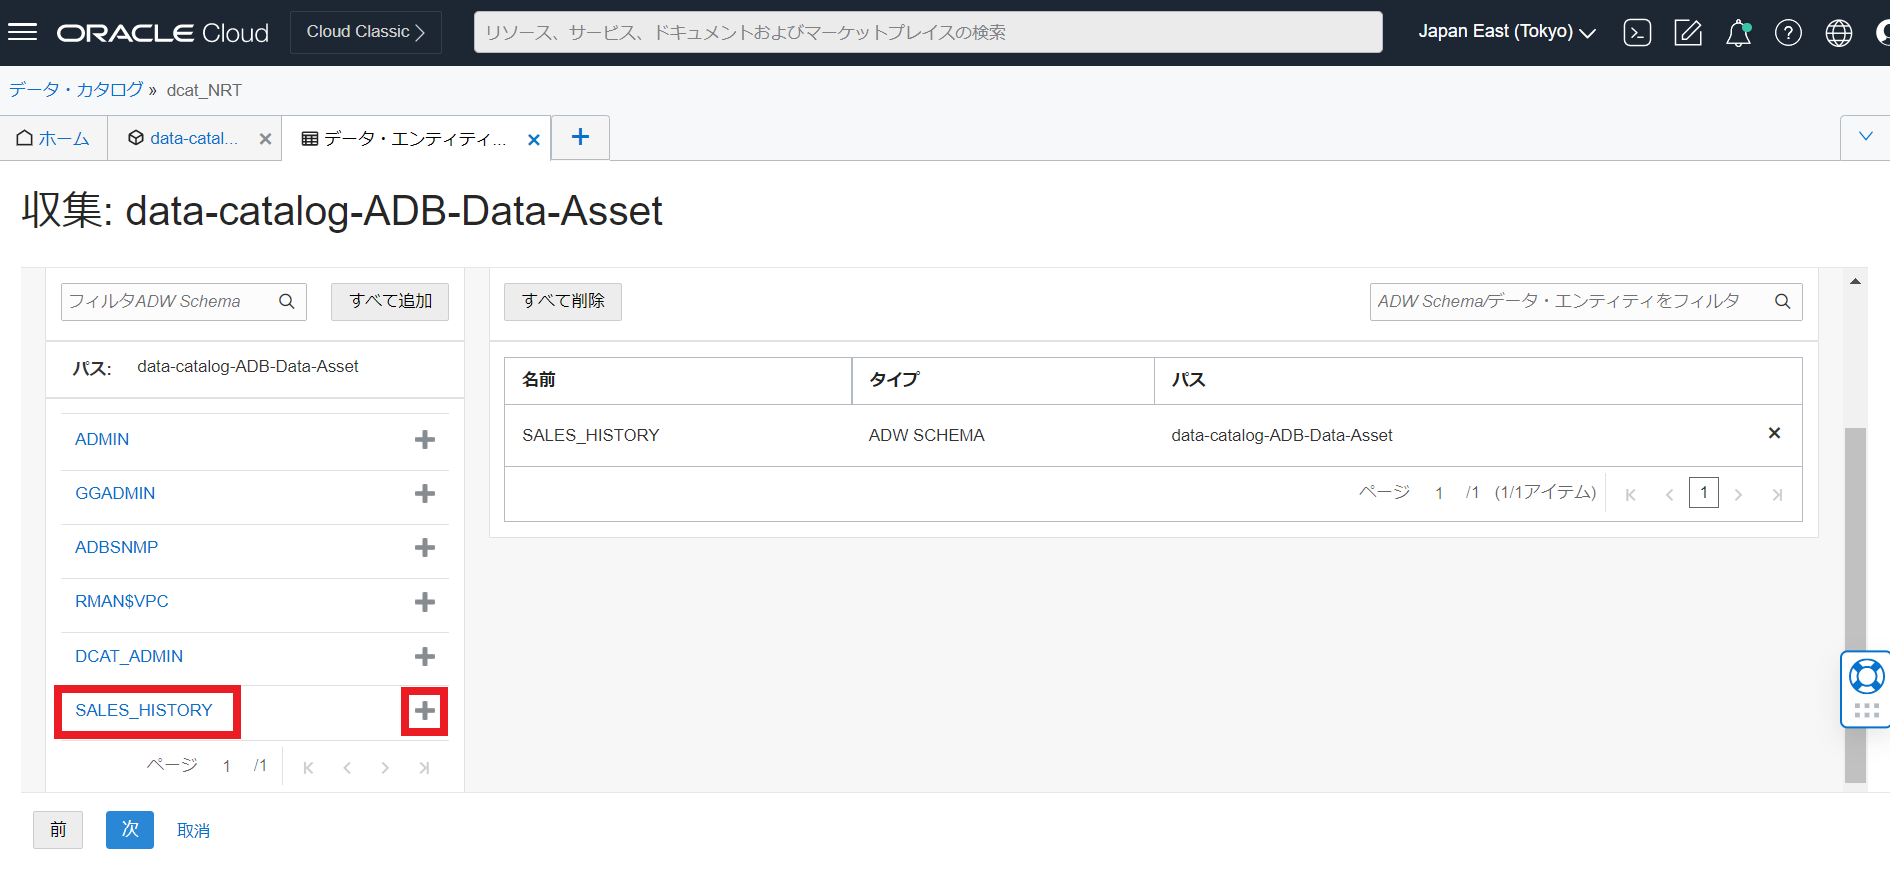
Task: Remove SALES_HISTORY row with X icon
Action: pos(1774,433)
